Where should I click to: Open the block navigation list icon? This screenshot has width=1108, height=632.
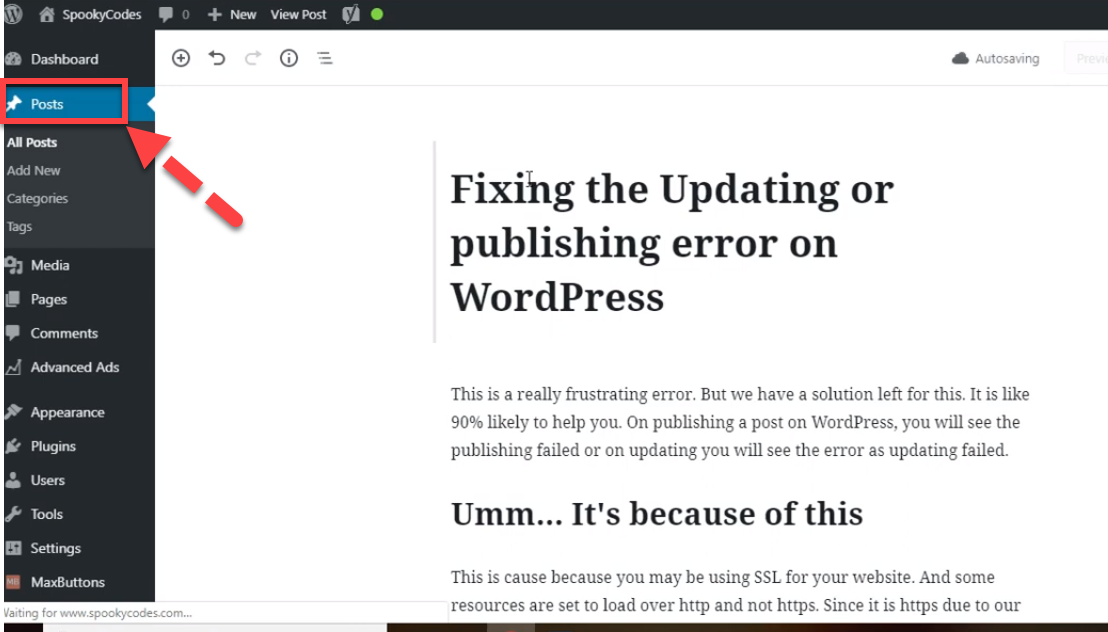click(325, 58)
